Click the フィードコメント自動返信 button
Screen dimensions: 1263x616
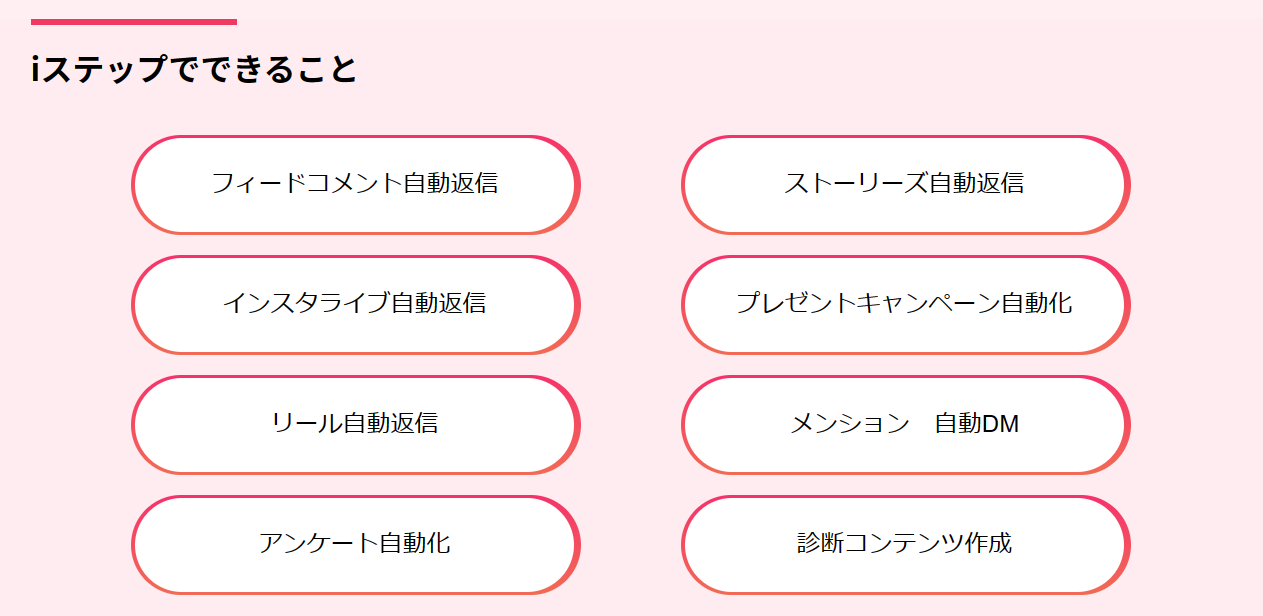click(x=355, y=185)
